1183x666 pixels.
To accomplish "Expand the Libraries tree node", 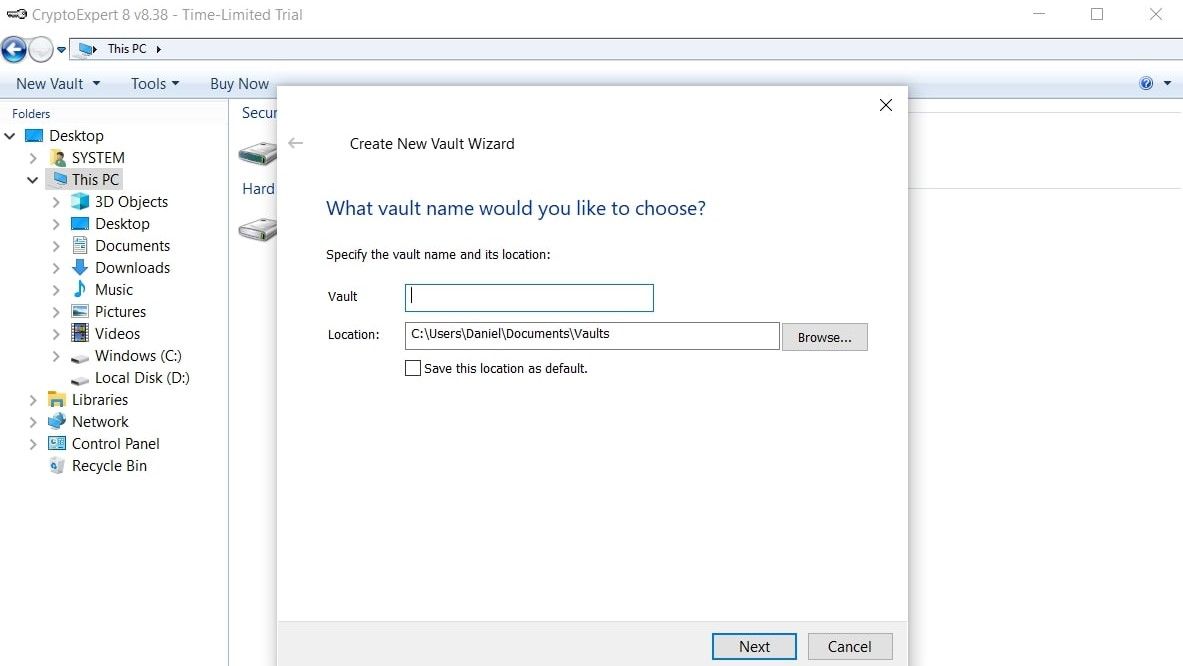I will pyautogui.click(x=33, y=399).
